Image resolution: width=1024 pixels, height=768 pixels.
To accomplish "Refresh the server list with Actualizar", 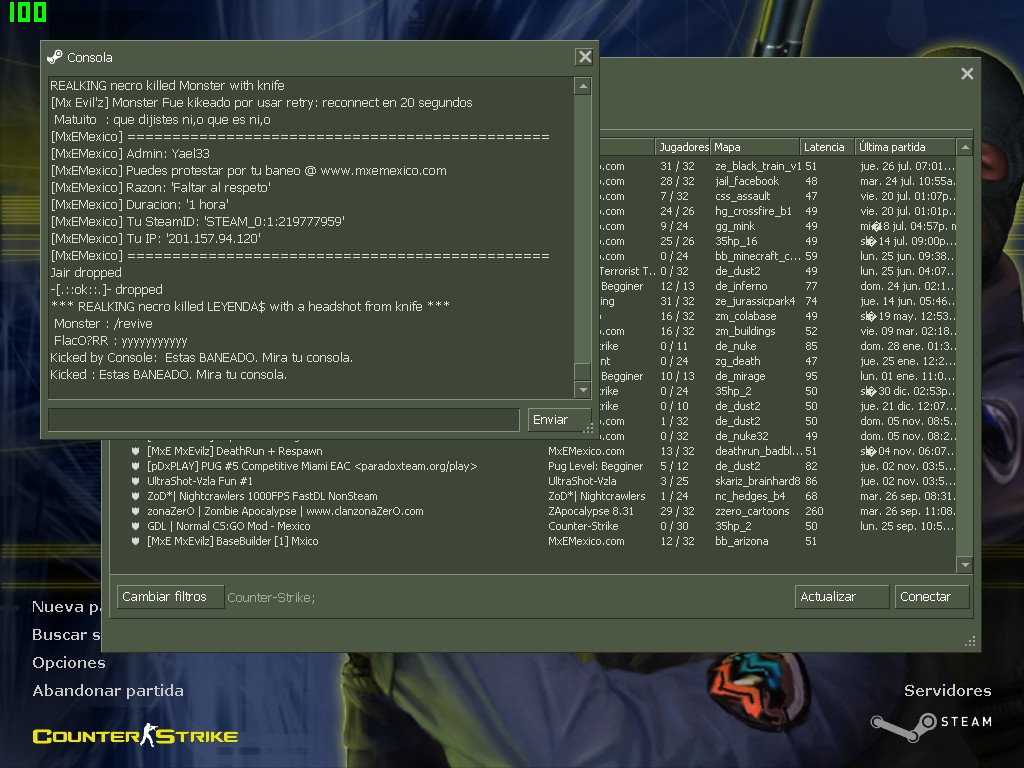I will point(842,597).
